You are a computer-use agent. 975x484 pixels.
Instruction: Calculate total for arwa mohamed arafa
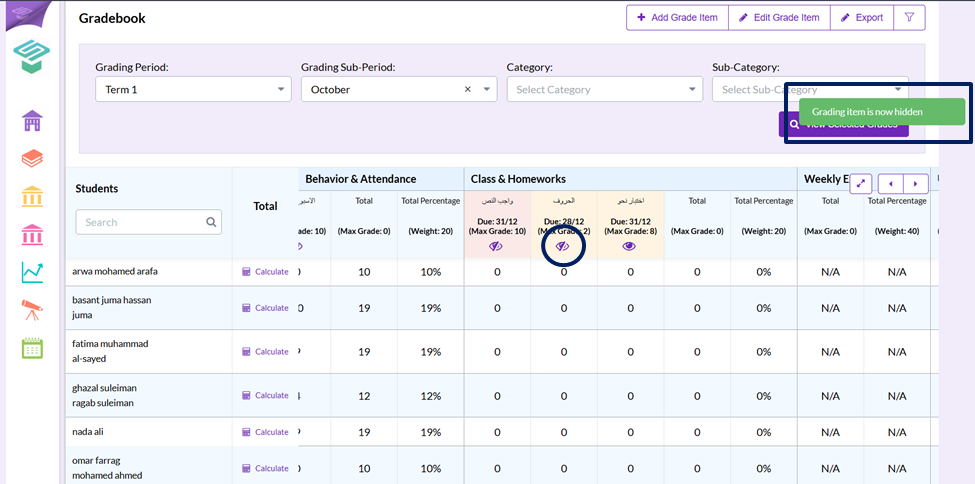266,272
